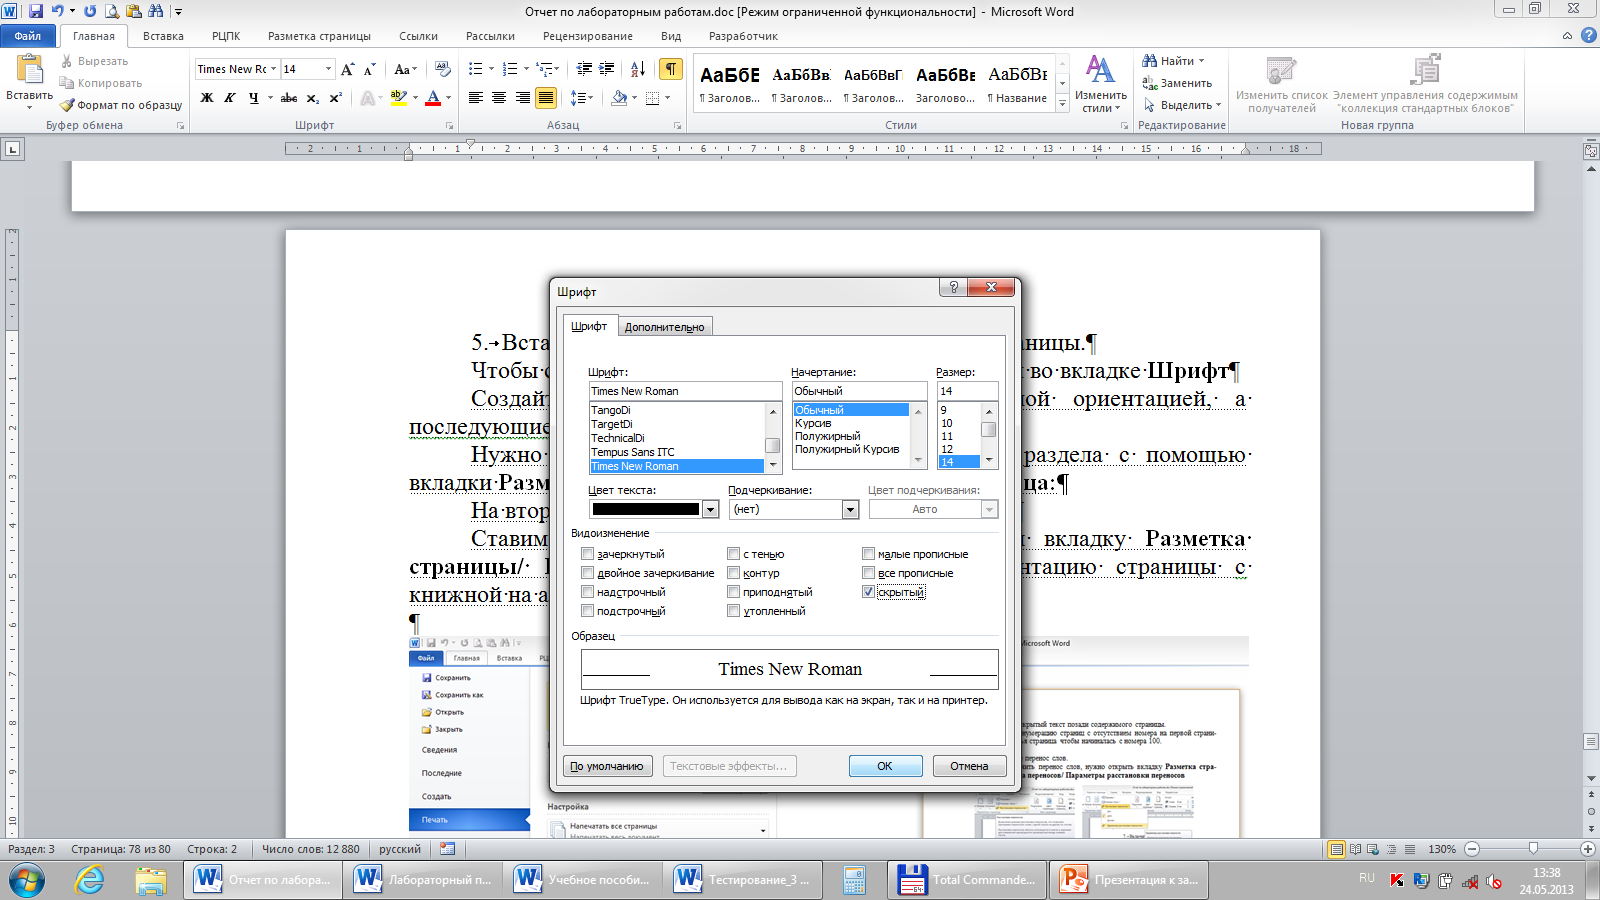The width and height of the screenshot is (1600, 900).
Task: Open ribbon font size dropdown
Action: click(328, 69)
